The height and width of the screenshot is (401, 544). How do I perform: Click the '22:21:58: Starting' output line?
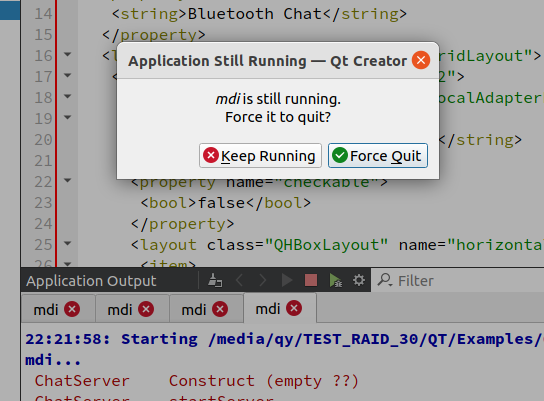111,339
